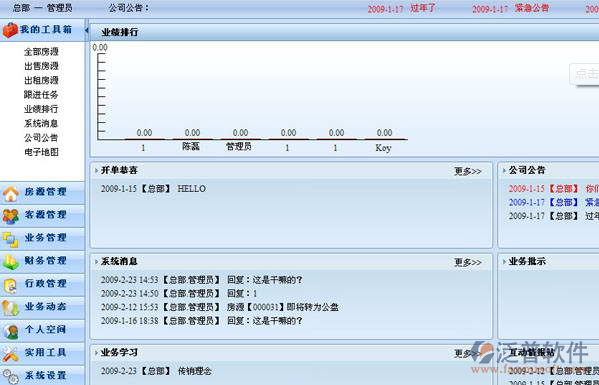Open 客源管理 people icon

click(11, 217)
